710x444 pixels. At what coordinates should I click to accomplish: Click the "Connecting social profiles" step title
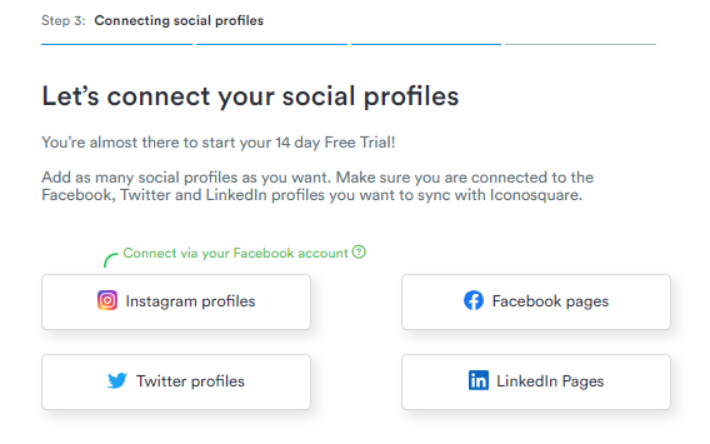(x=179, y=21)
